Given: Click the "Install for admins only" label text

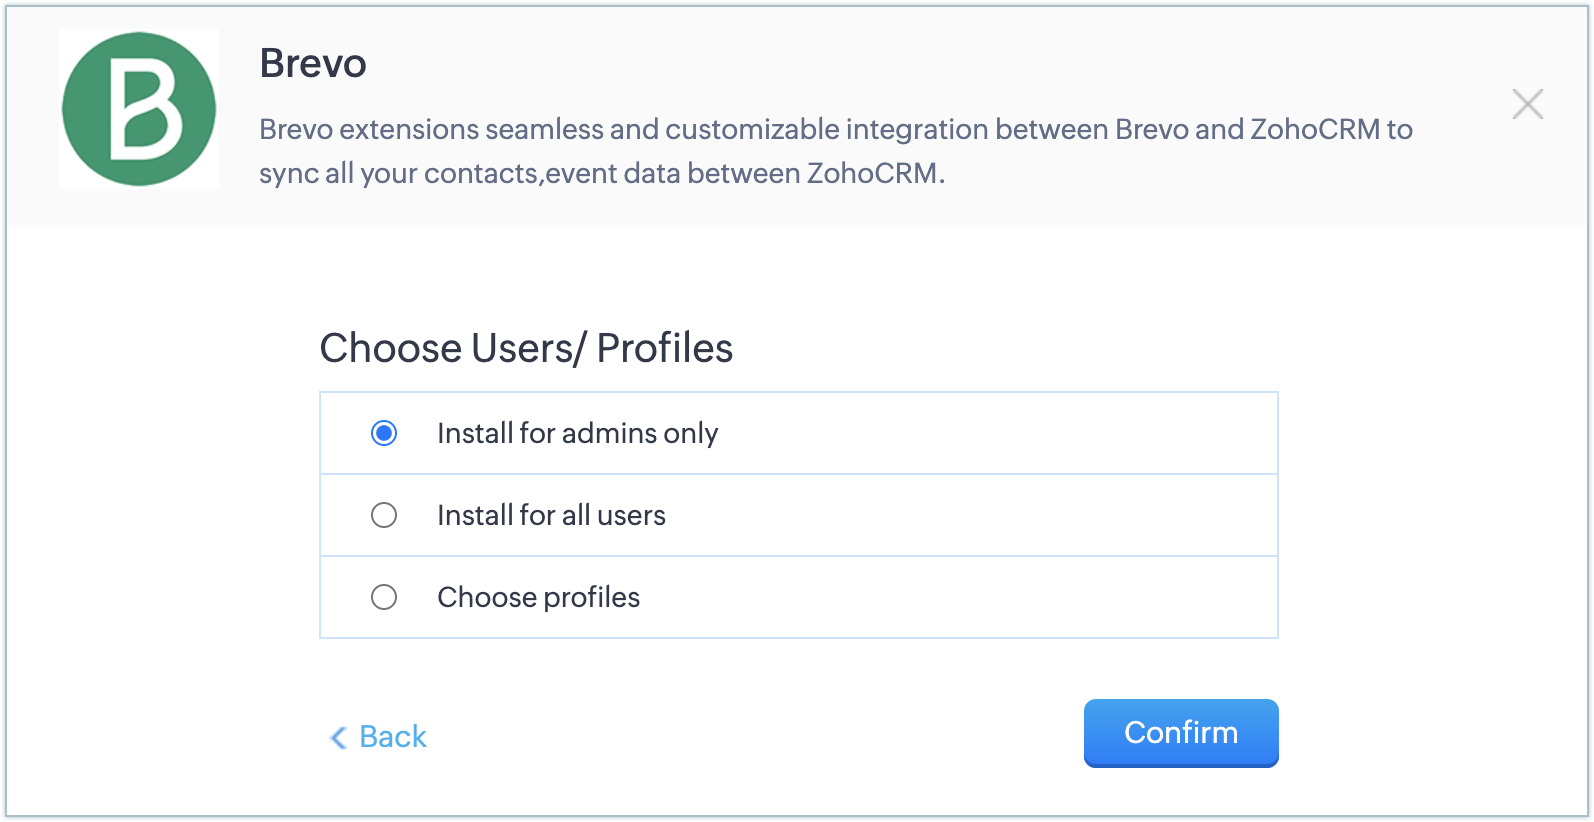Looking at the screenshot, I should [x=577, y=433].
